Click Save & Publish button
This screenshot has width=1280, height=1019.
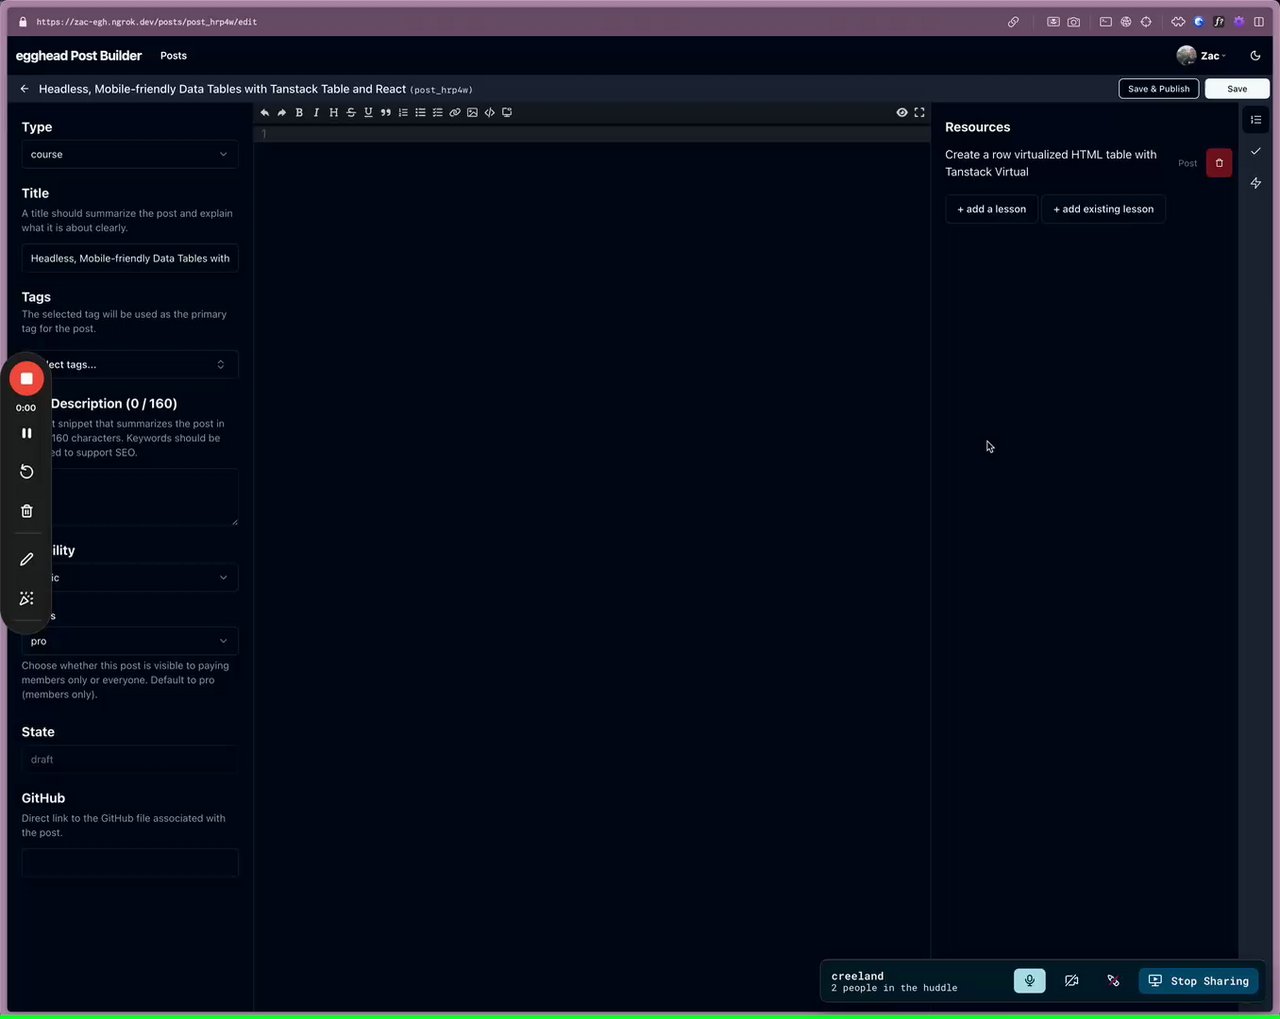[1159, 89]
